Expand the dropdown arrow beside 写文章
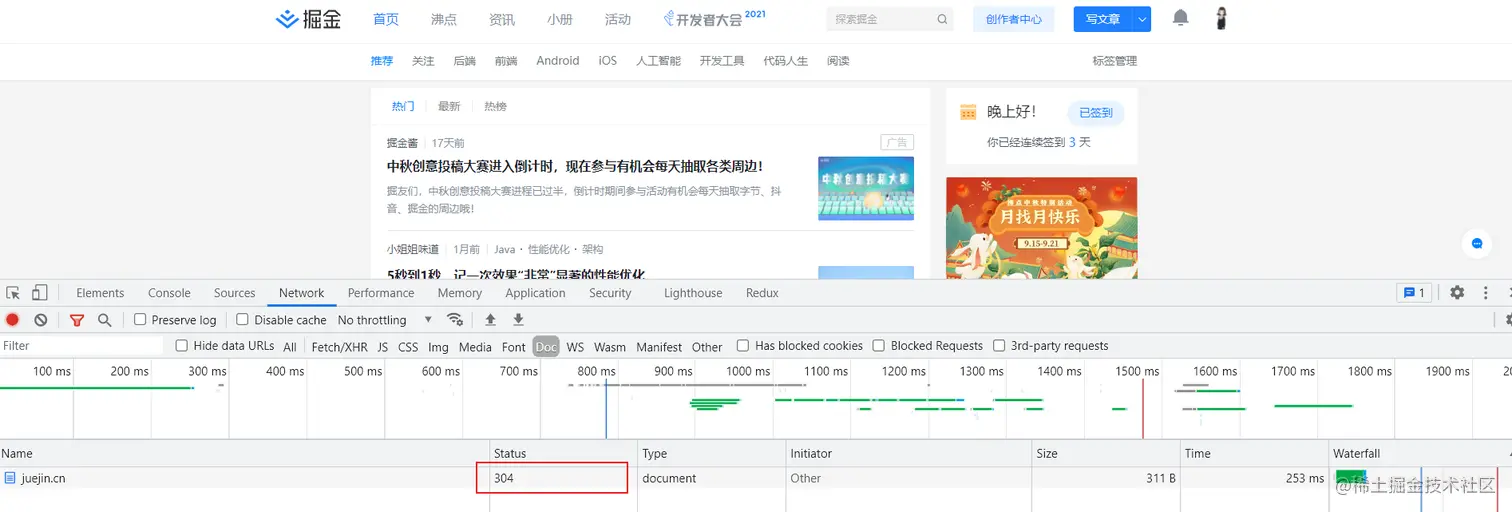Image resolution: width=1512 pixels, height=512 pixels. pos(1142,19)
